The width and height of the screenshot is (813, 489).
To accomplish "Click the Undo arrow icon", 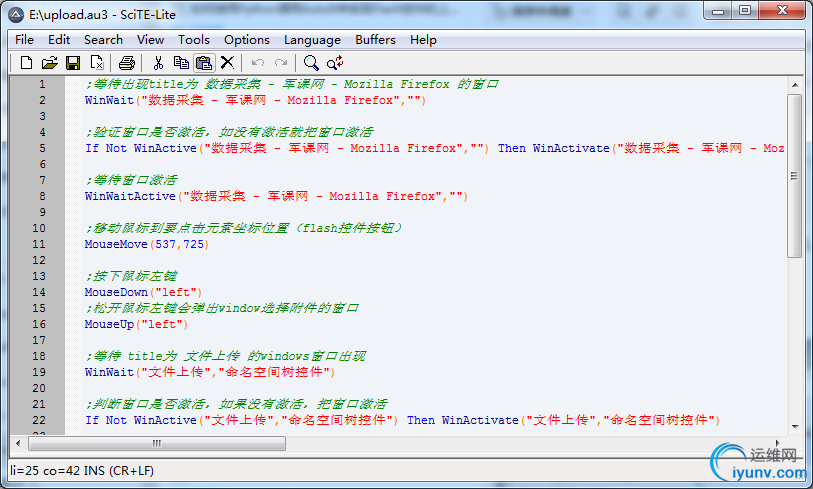I will coord(258,63).
